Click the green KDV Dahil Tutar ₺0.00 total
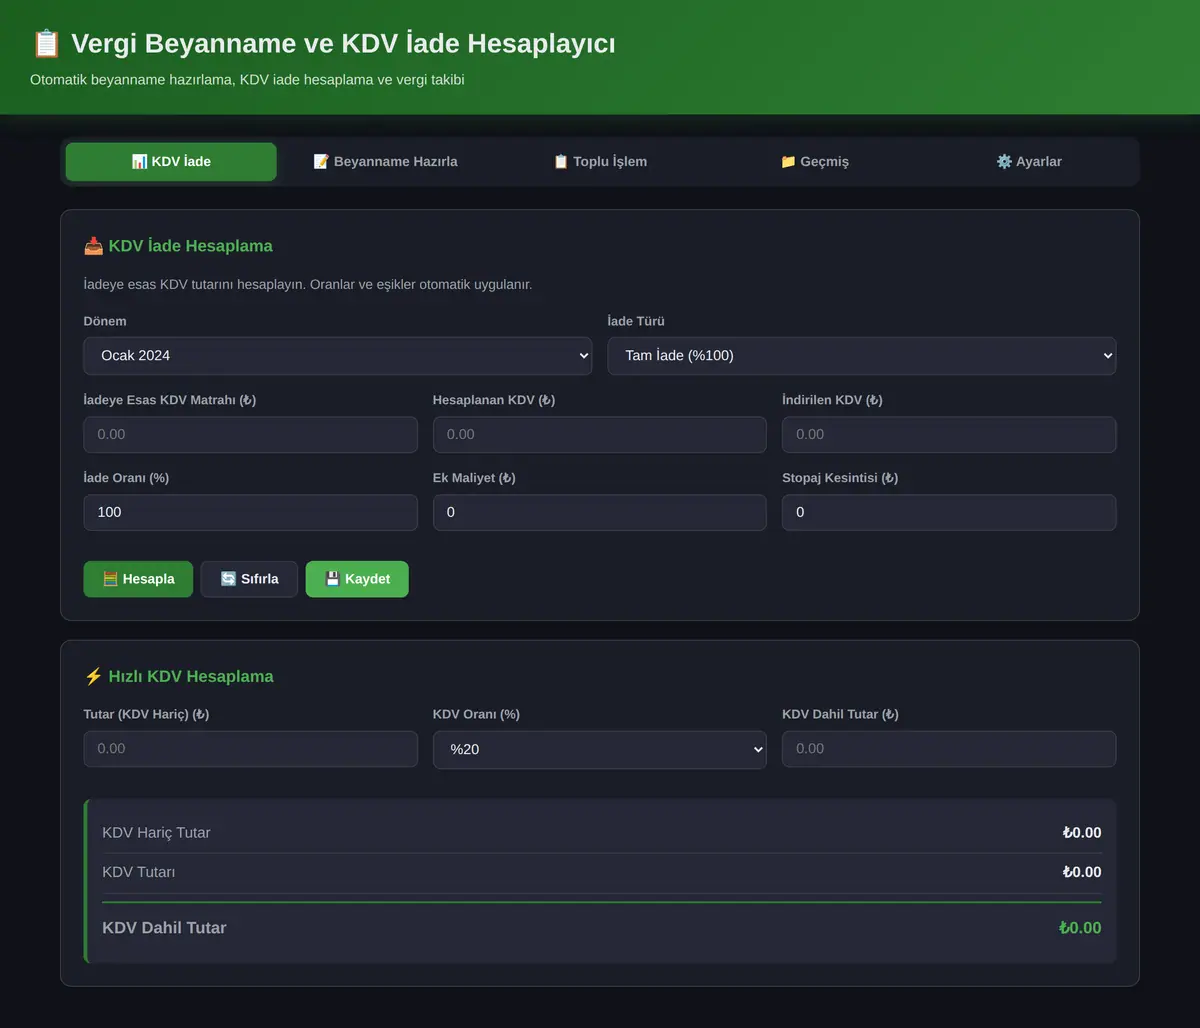 click(1080, 928)
